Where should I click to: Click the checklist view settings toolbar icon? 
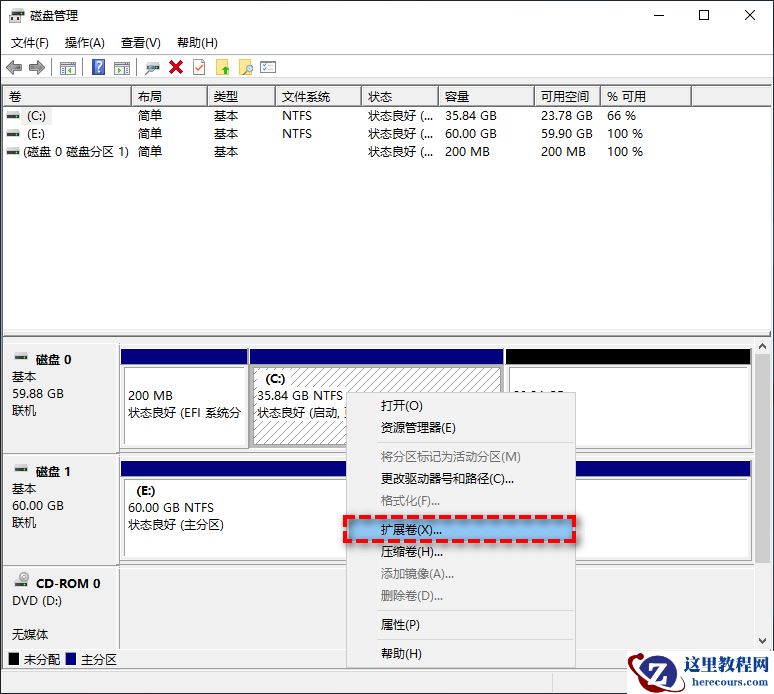point(268,67)
